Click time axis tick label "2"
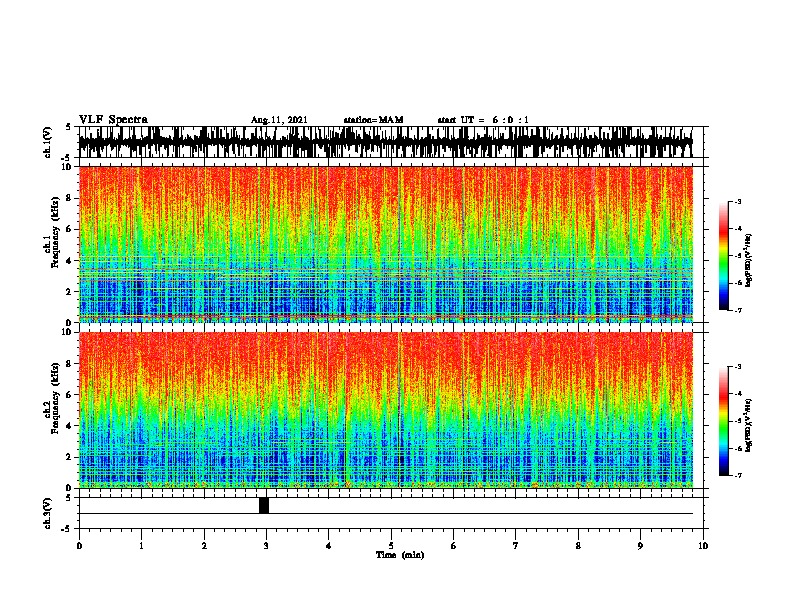Viewport: 792px width, 612px height. point(204,546)
